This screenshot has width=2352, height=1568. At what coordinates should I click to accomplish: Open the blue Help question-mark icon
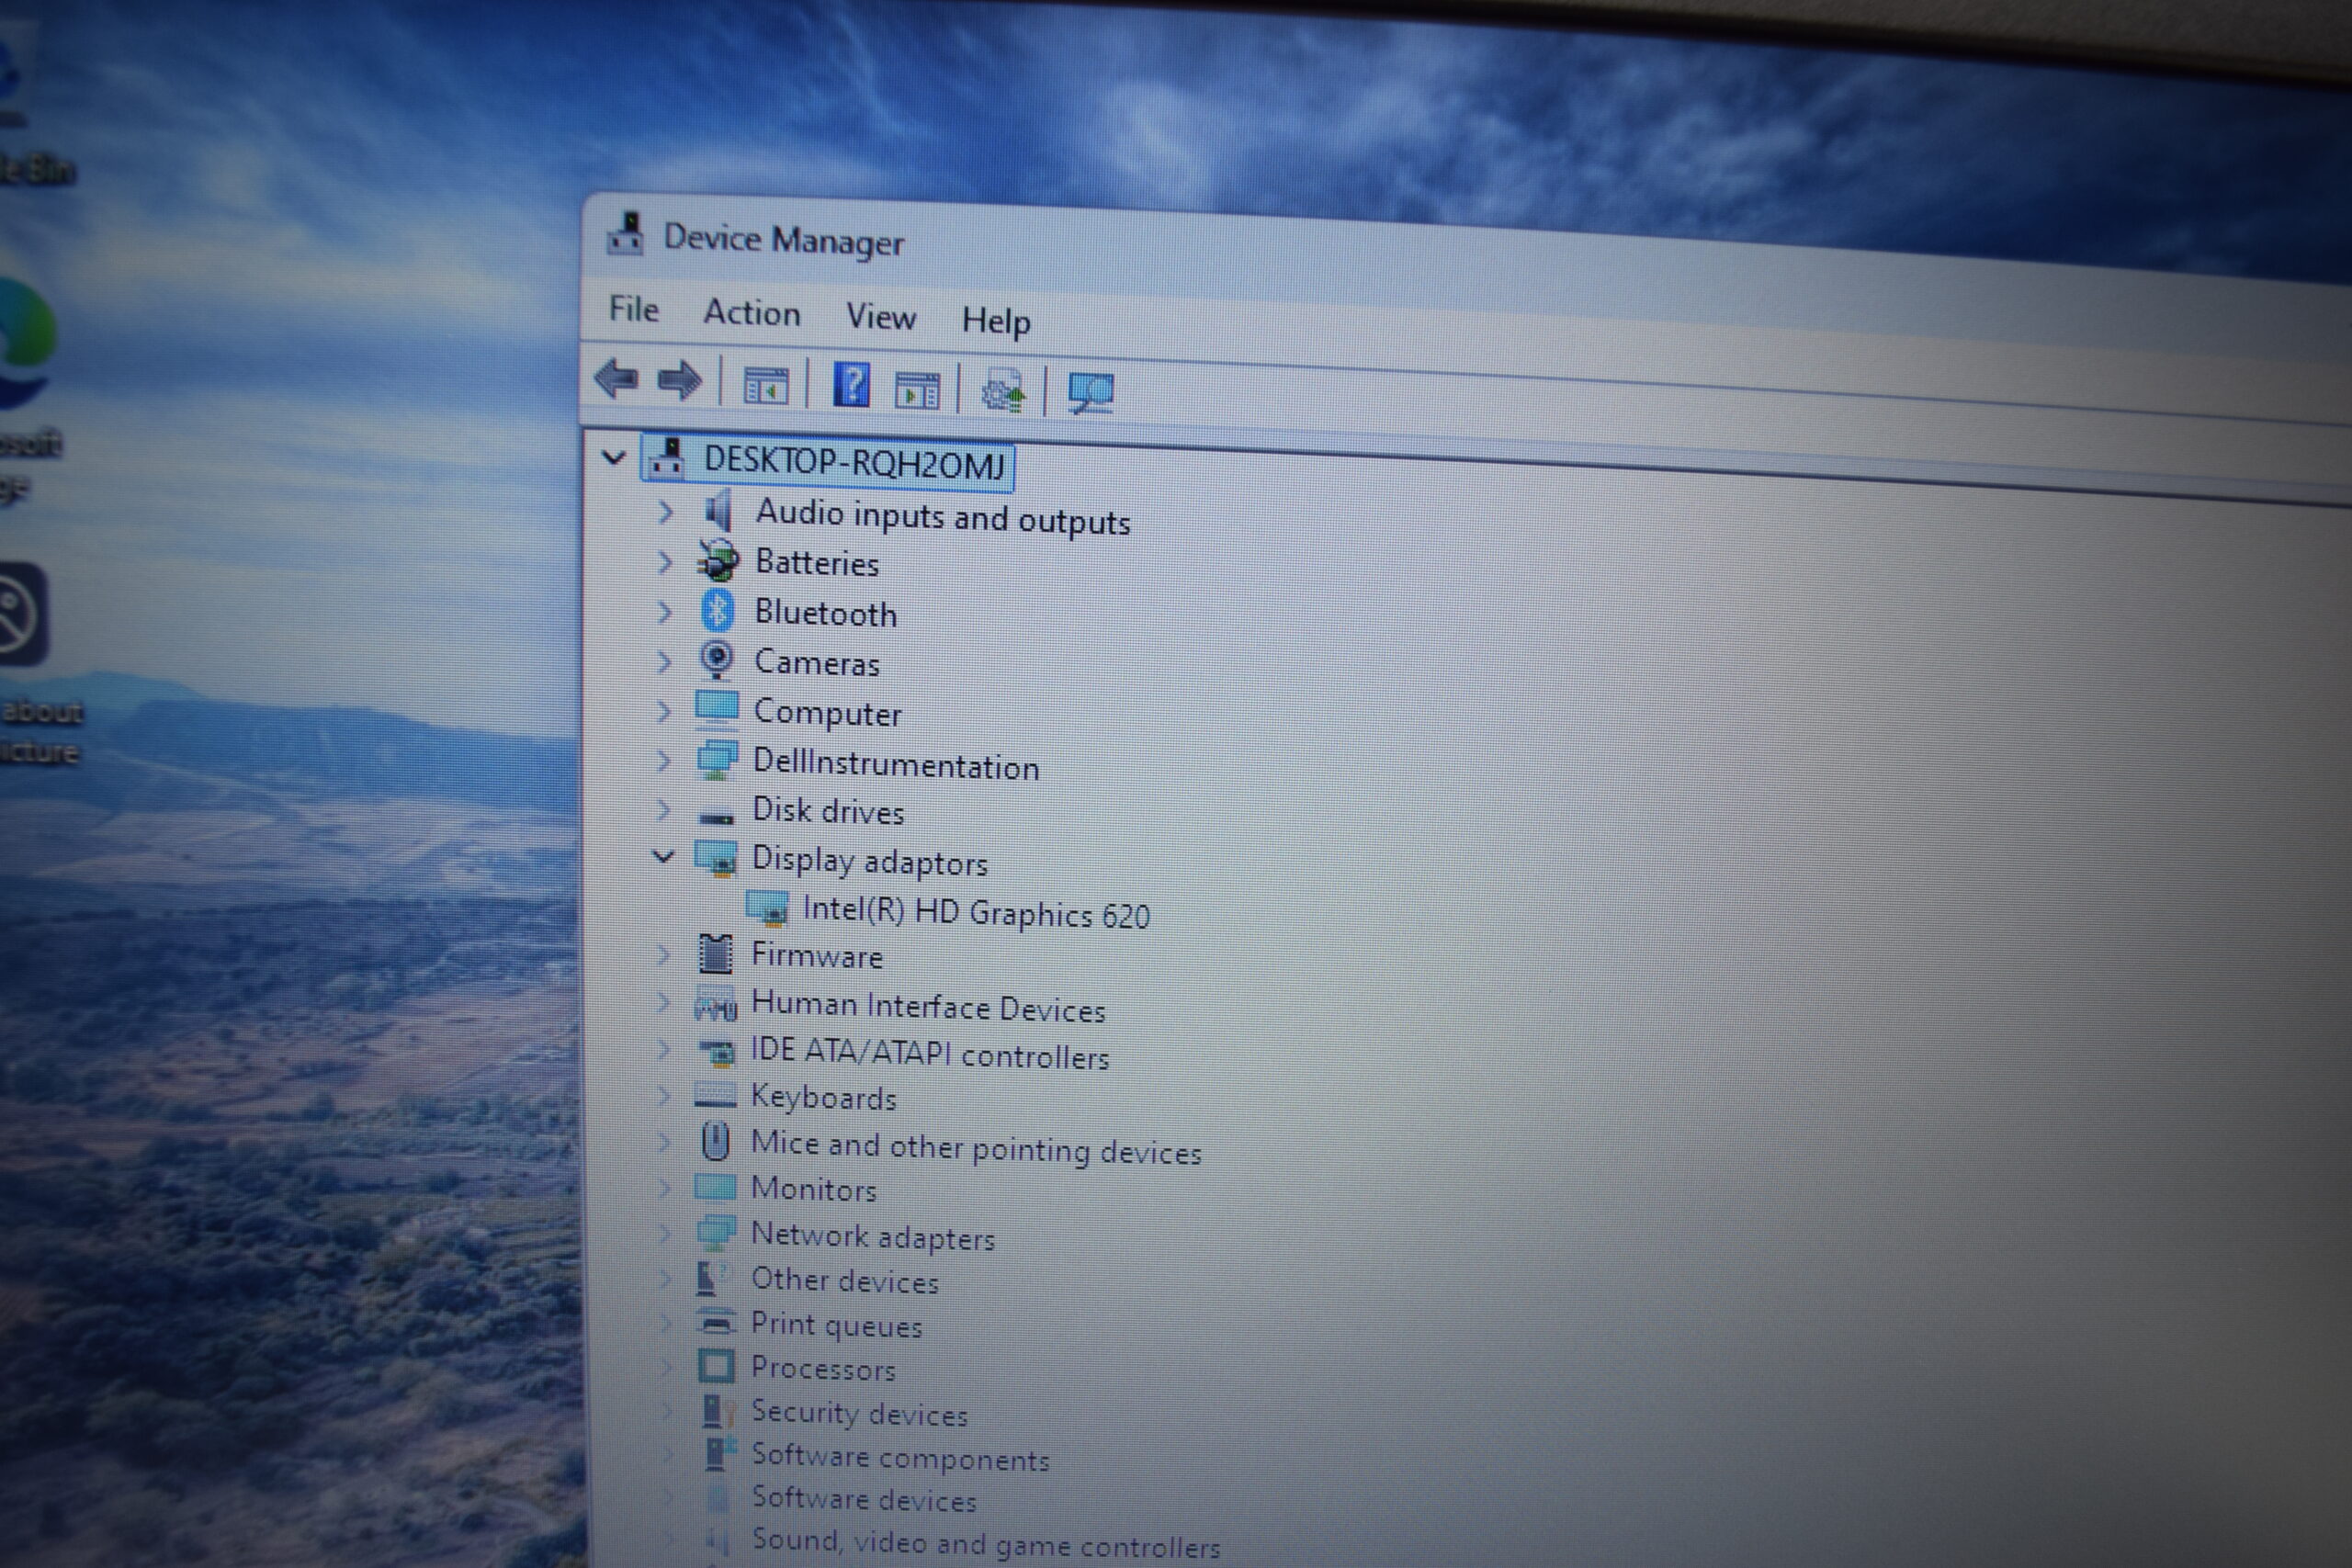click(x=851, y=386)
